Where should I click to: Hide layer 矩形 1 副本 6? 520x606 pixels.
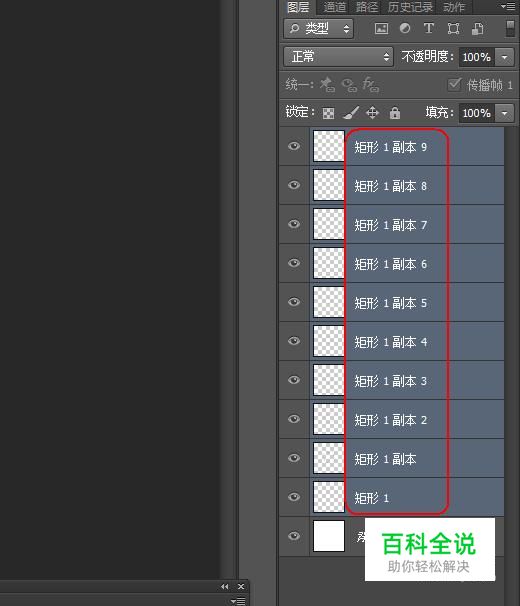tap(294, 263)
